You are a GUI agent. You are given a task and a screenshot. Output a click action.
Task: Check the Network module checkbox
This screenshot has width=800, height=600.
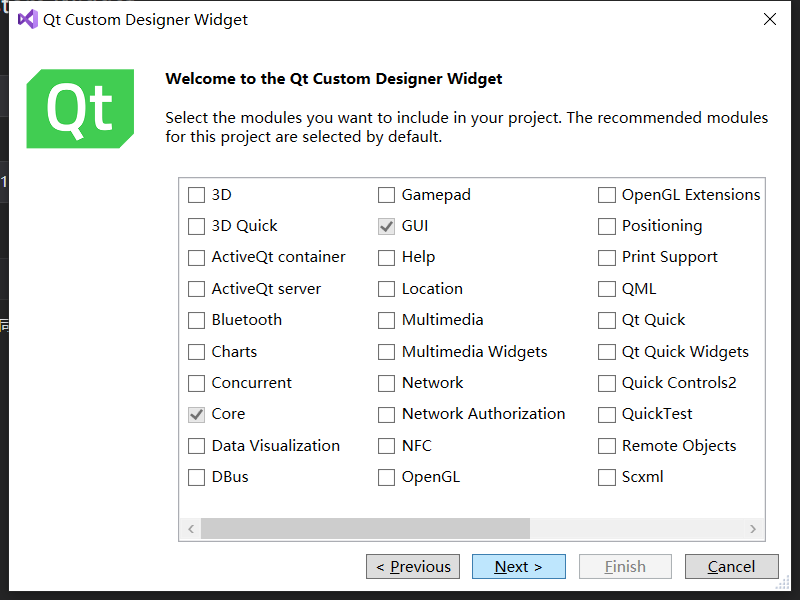pyautogui.click(x=386, y=383)
